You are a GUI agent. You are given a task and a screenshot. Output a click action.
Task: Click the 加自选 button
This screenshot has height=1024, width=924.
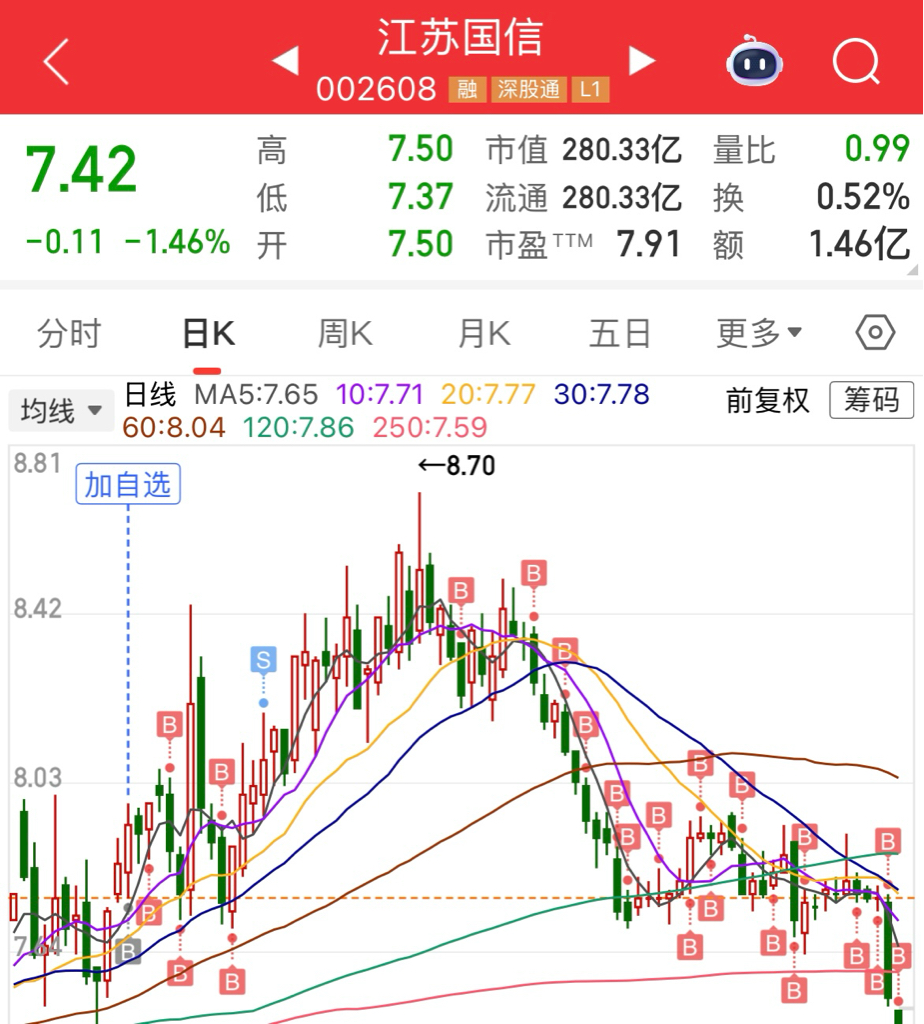pyautogui.click(x=128, y=484)
